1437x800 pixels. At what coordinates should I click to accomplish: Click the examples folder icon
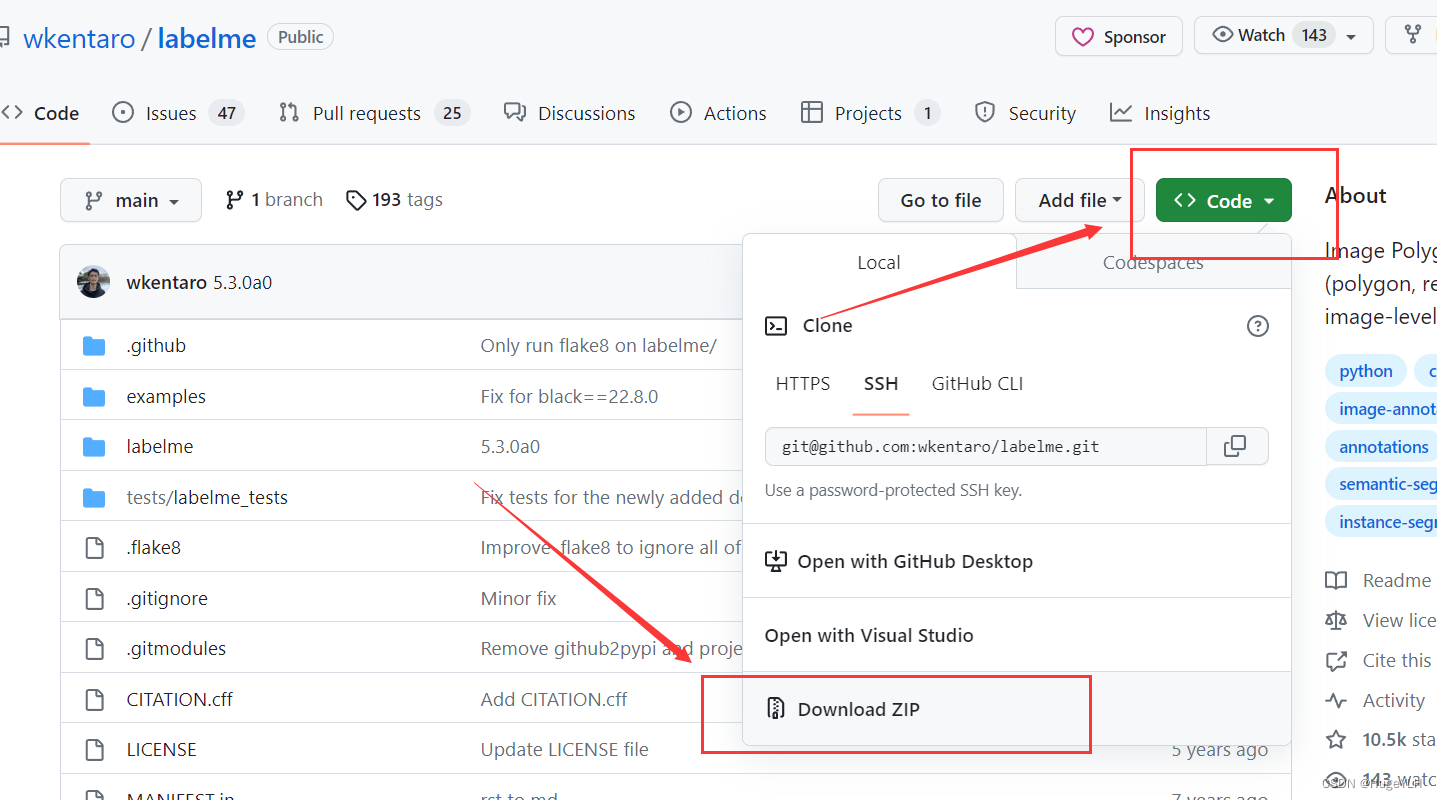(94, 397)
